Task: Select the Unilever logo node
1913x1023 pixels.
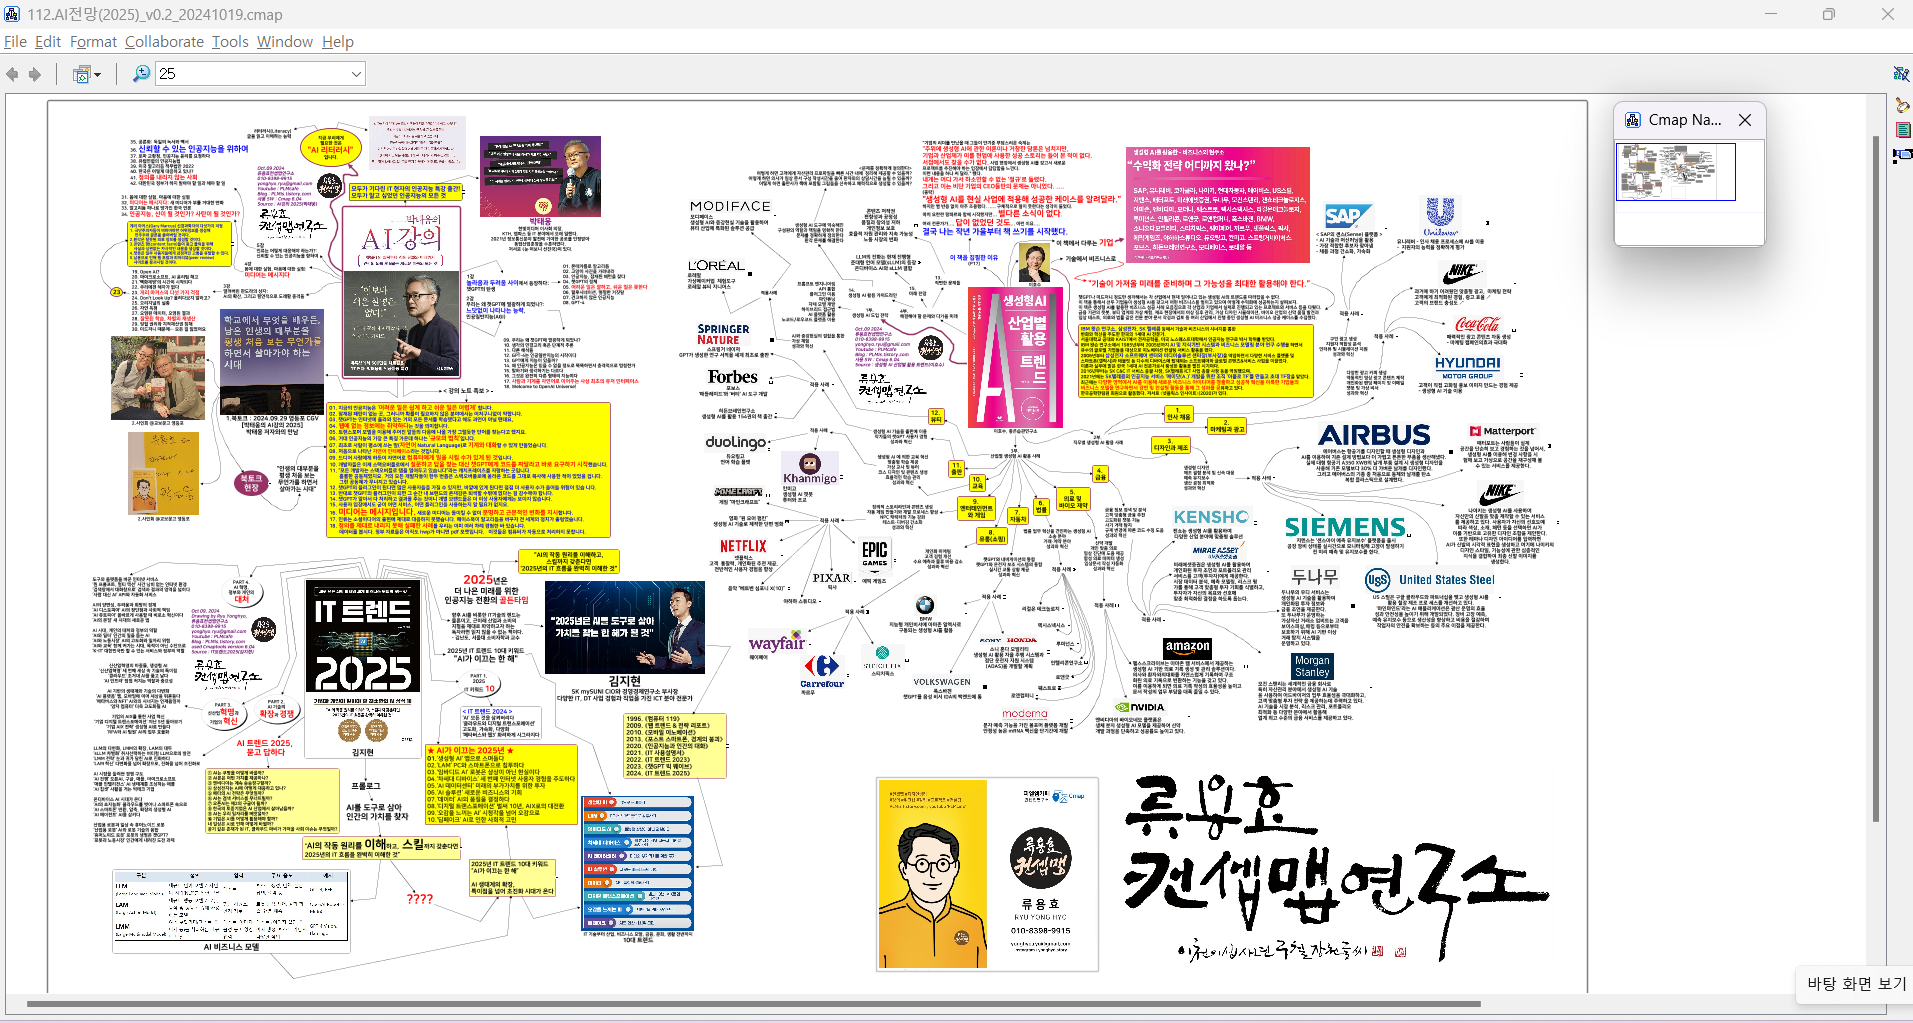Action: click(1440, 217)
